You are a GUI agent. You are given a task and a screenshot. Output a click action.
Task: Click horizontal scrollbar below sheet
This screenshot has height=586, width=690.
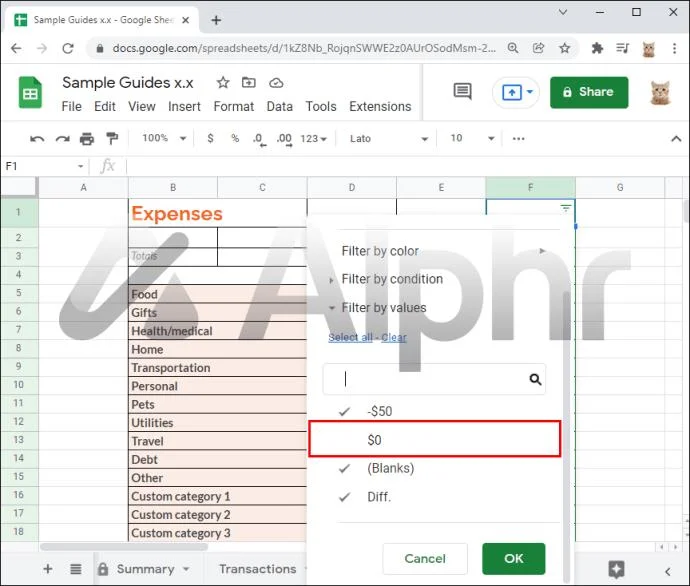(x=124, y=547)
